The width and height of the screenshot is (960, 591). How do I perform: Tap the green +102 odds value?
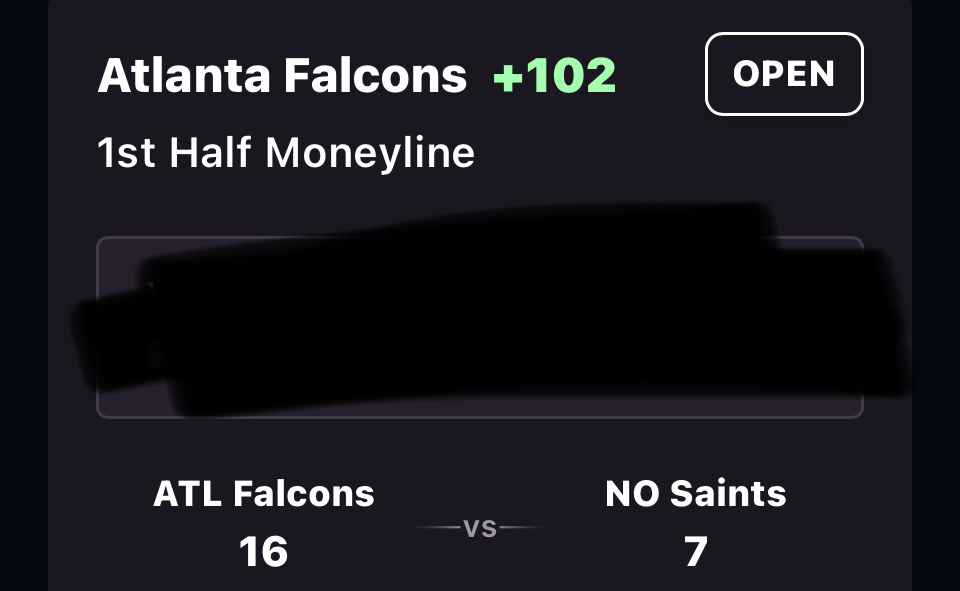pyautogui.click(x=555, y=77)
